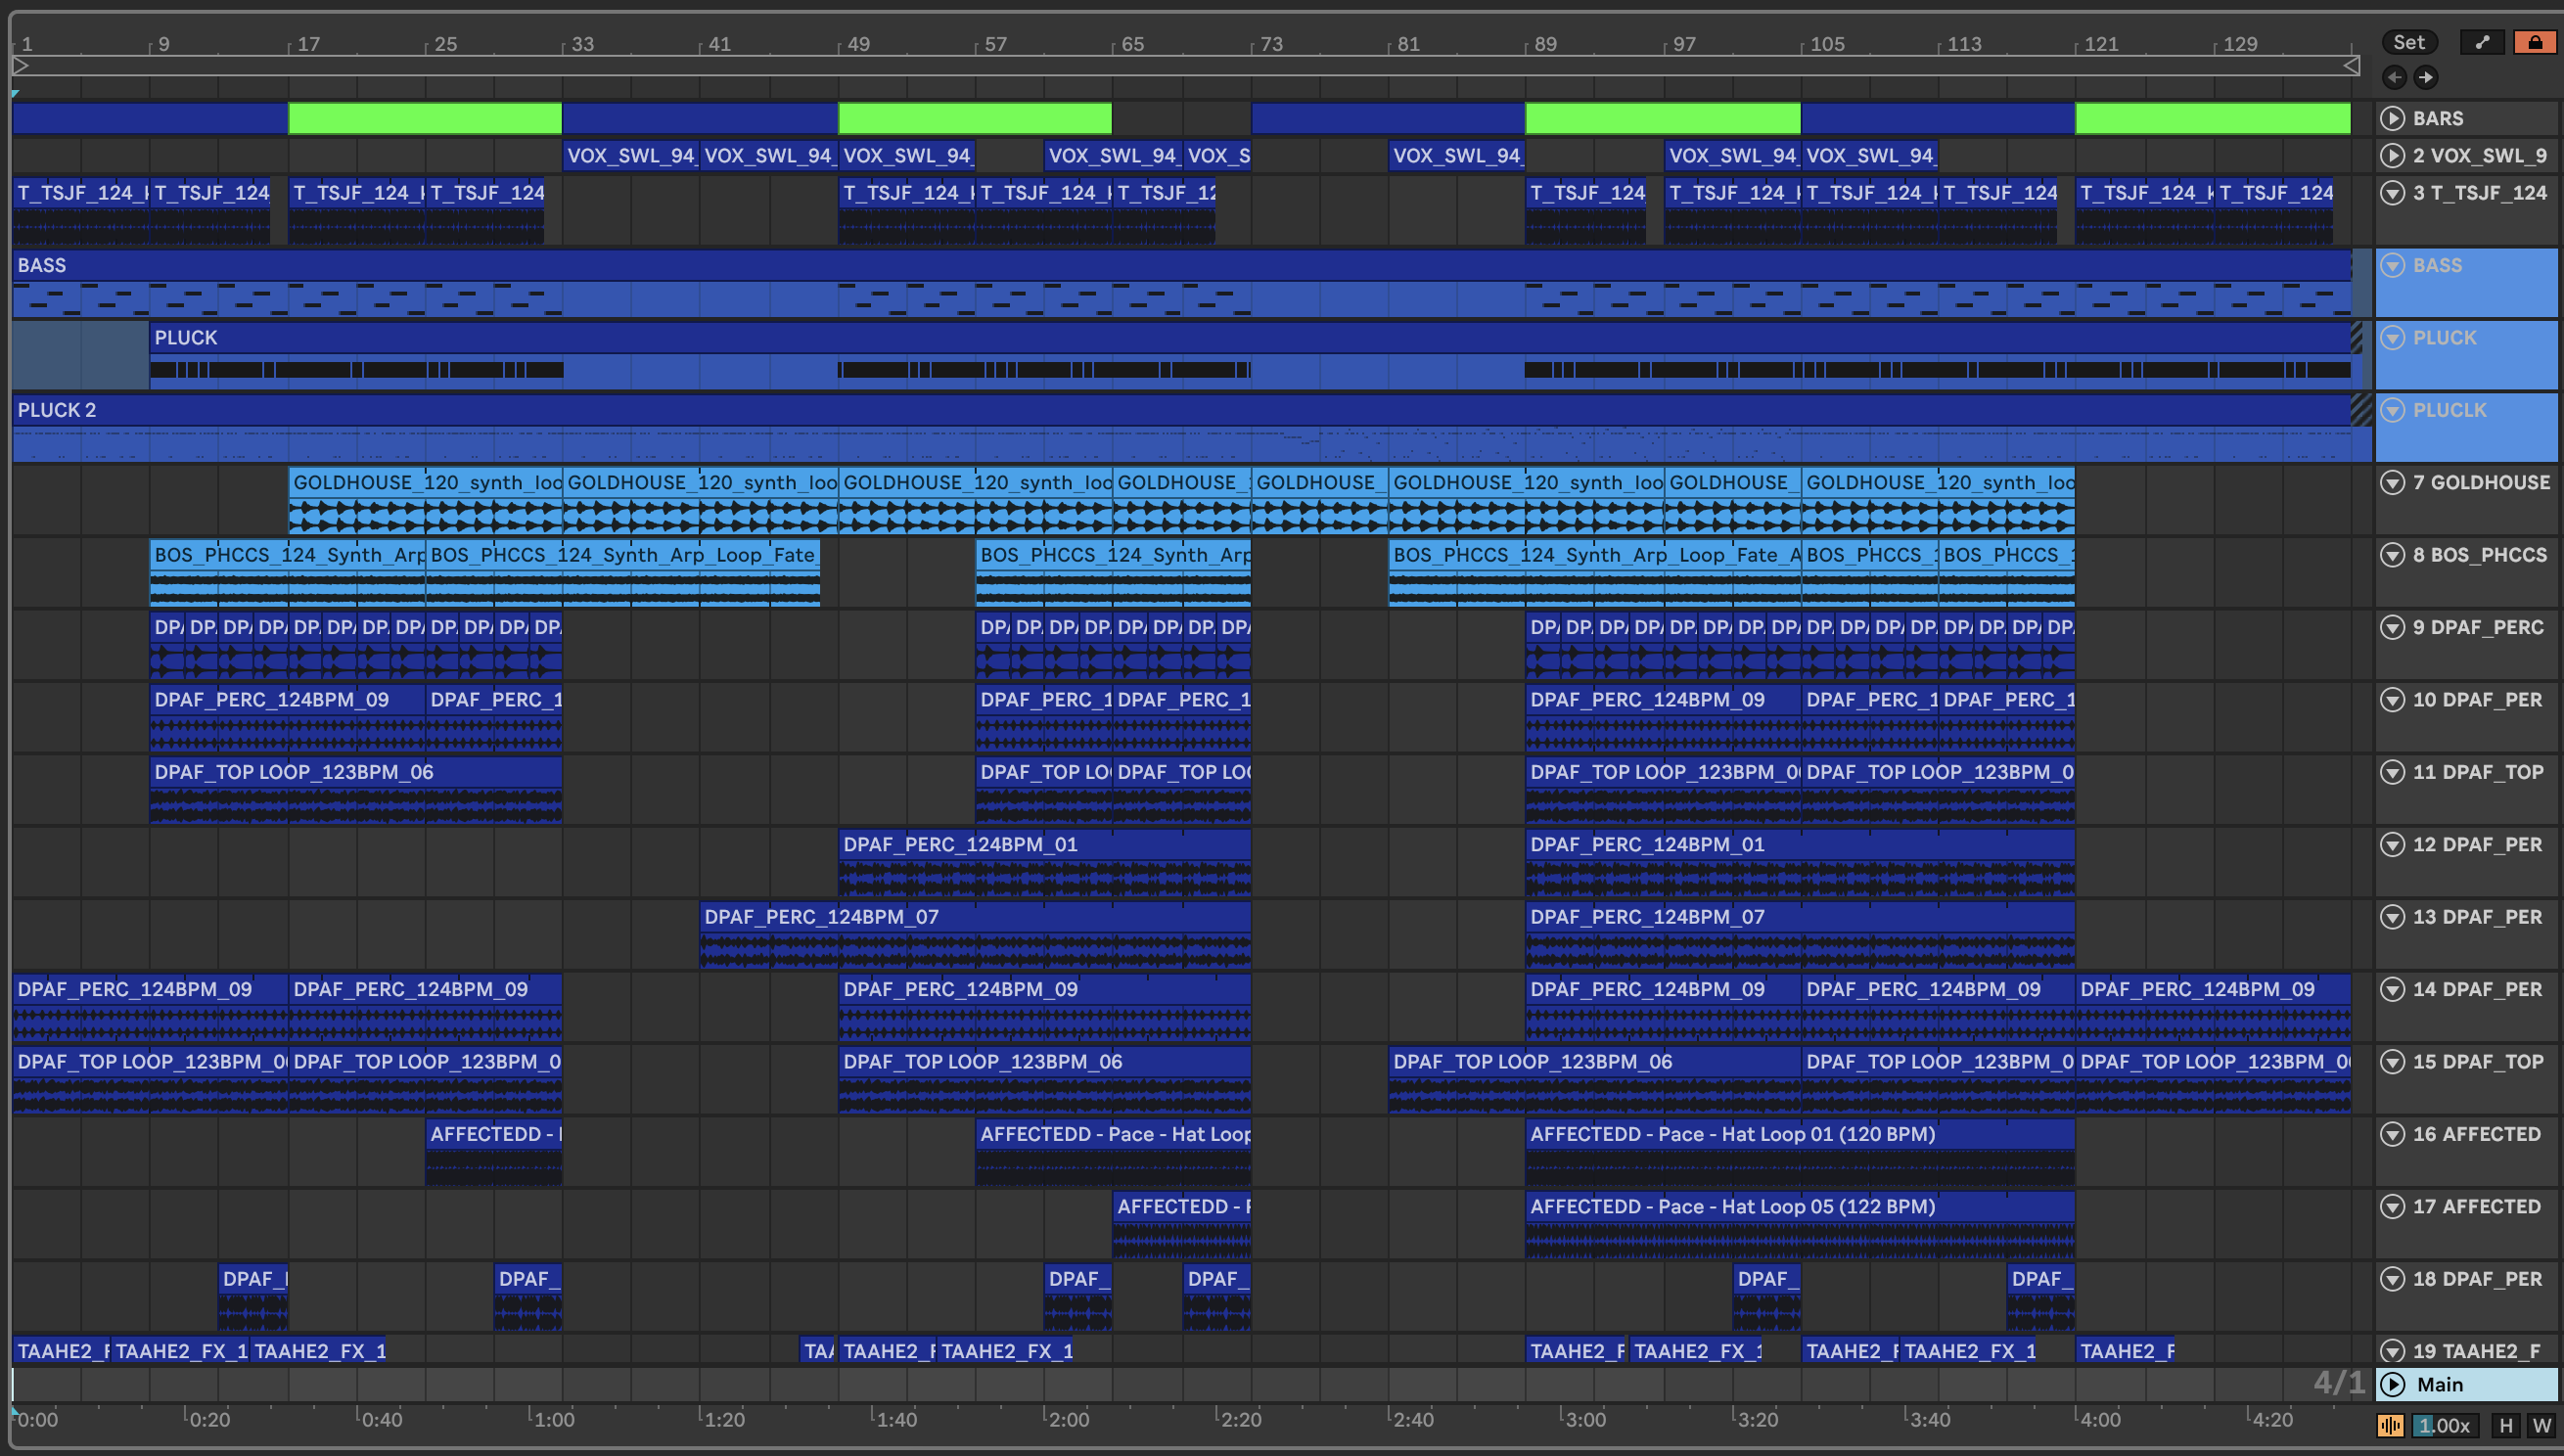Fold the 3 T_TSJF_124 track

pyautogui.click(x=2392, y=193)
